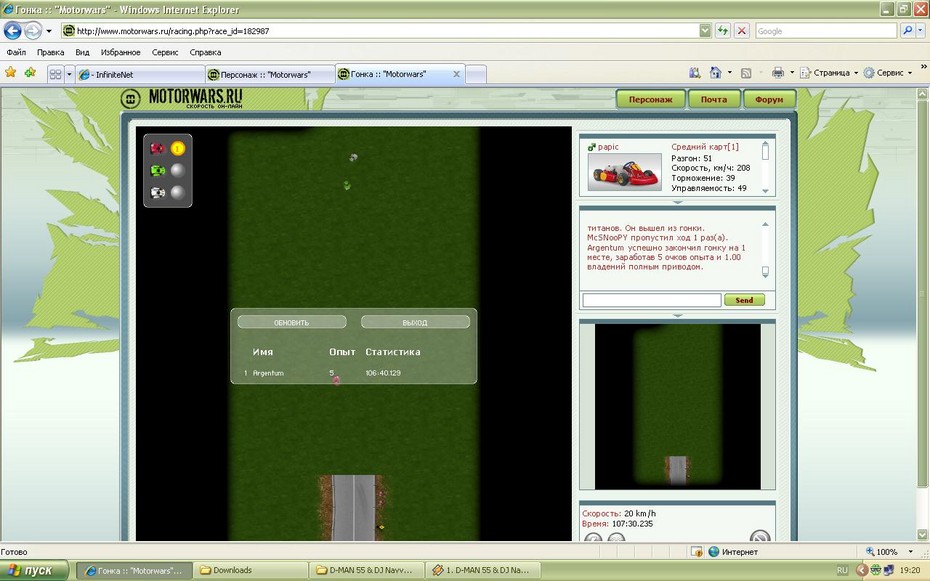Click the research binoculars toolbar icon
930x581 pixels.
(x=695, y=72)
